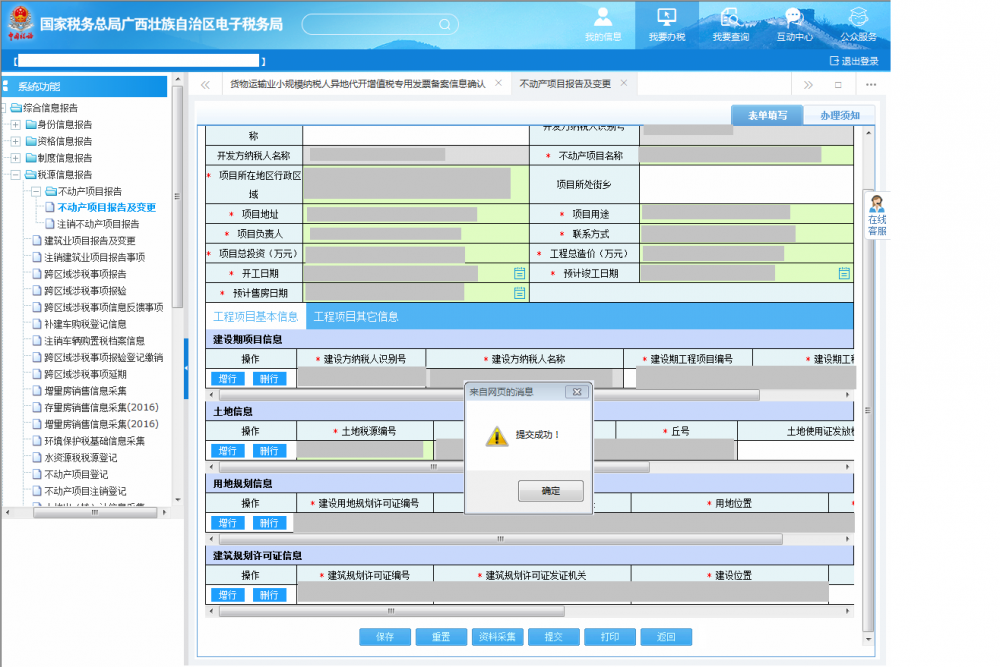
Task: Expand the 资格信息报告 tree node
Action: [16, 141]
